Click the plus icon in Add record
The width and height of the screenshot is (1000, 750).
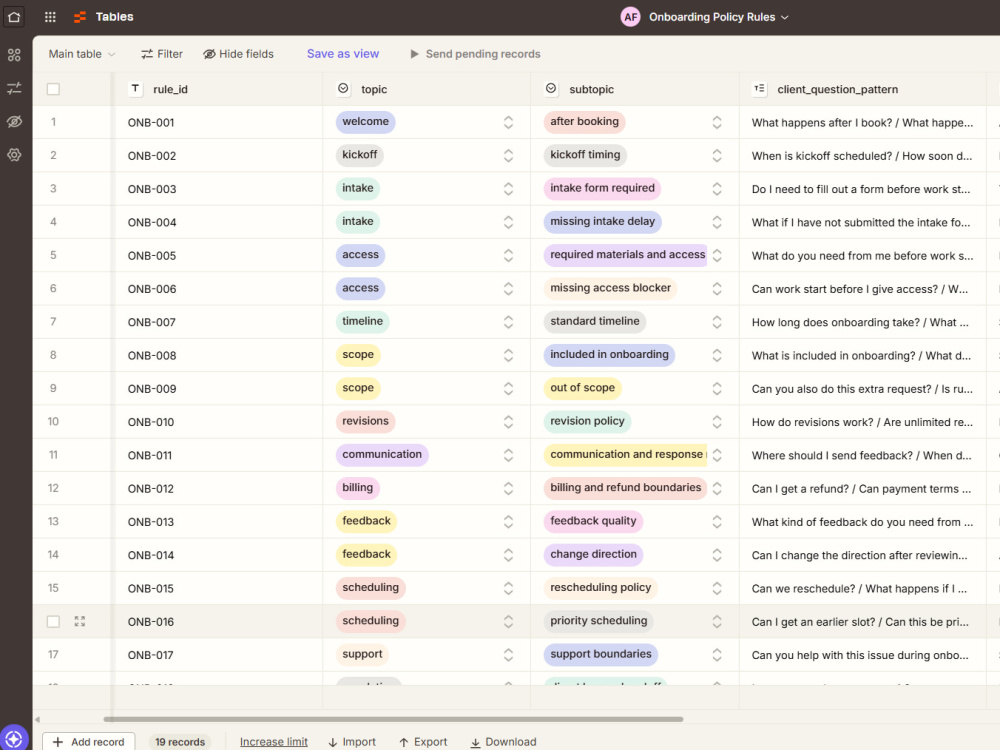pyautogui.click(x=58, y=742)
